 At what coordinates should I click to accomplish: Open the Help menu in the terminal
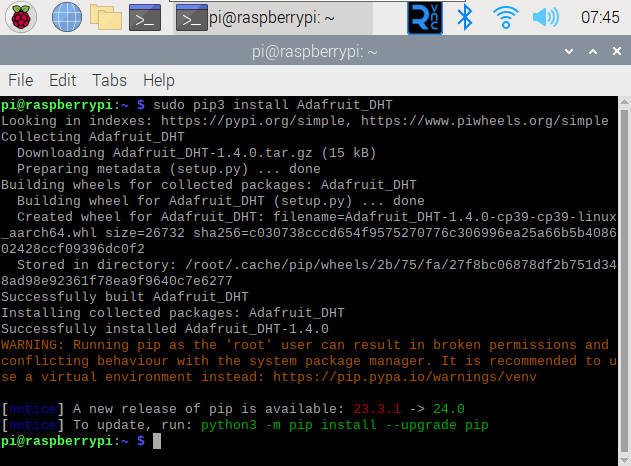[x=159, y=80]
